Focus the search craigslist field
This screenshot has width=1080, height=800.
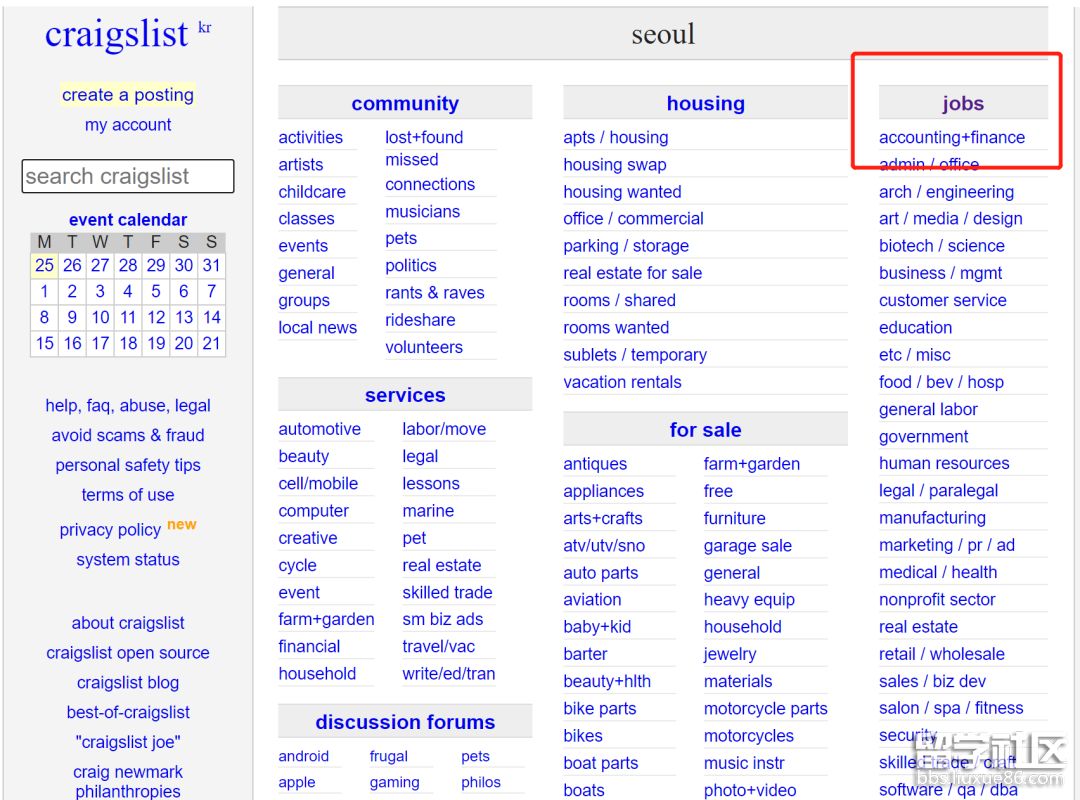[128, 176]
